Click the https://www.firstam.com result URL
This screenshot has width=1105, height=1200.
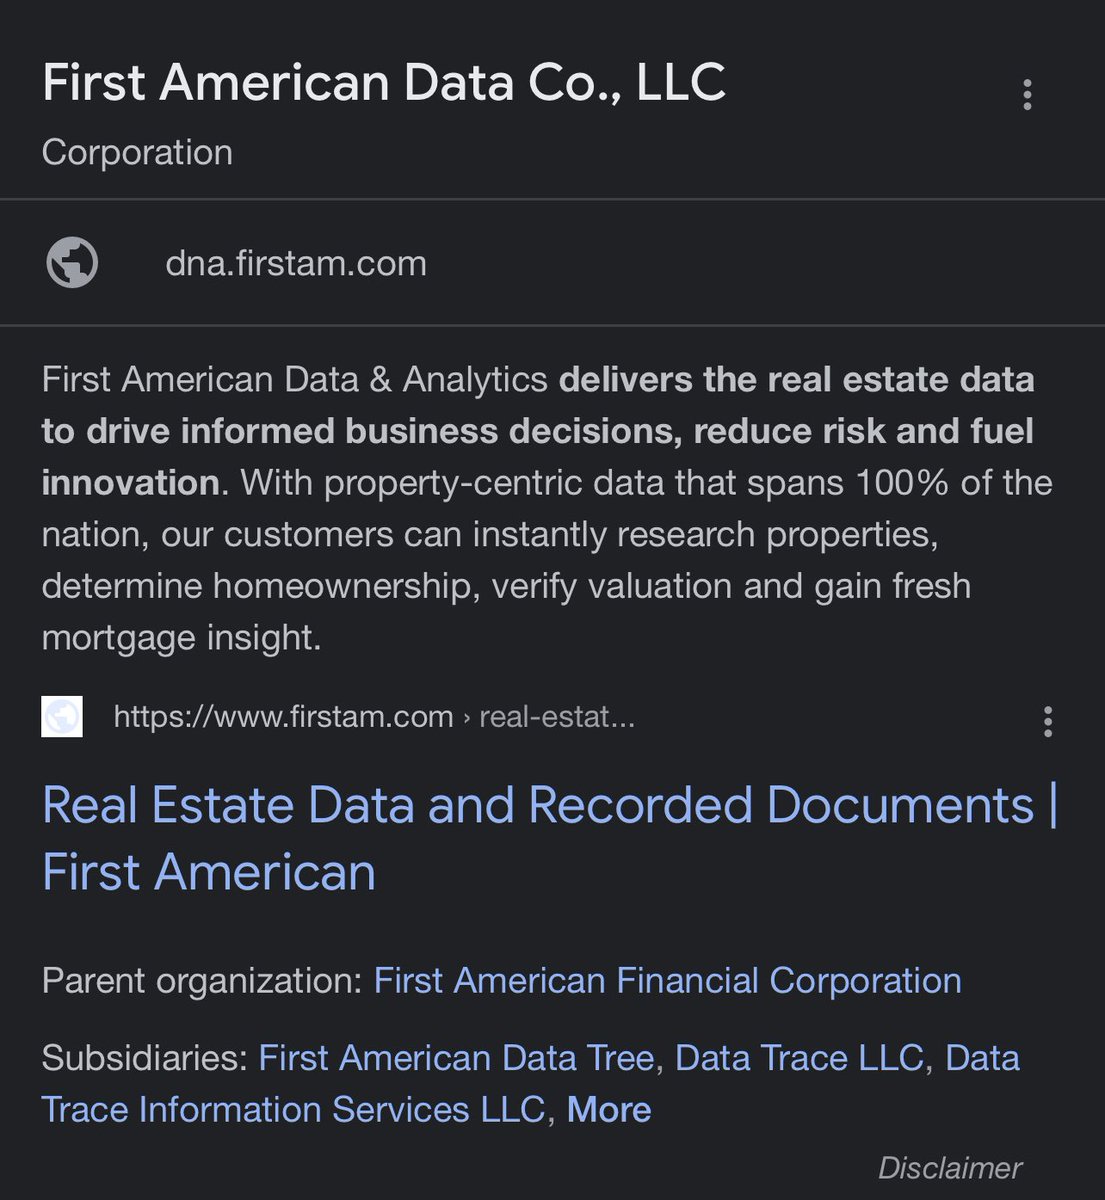(283, 717)
